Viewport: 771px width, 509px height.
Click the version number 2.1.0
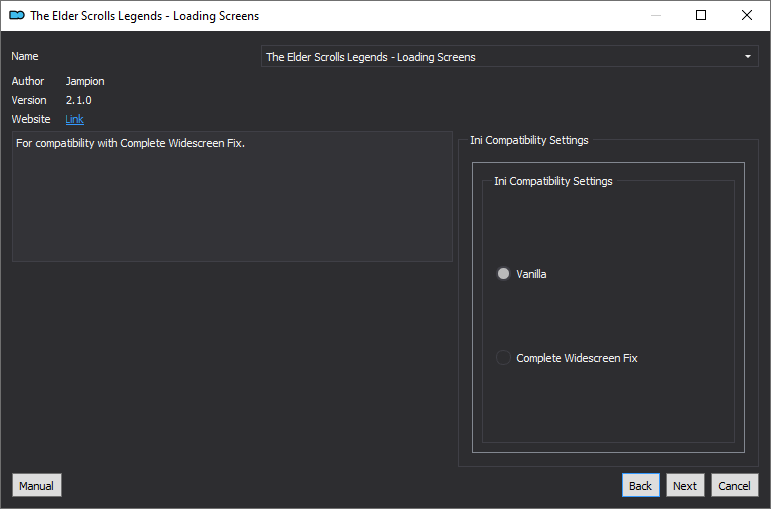tap(79, 100)
